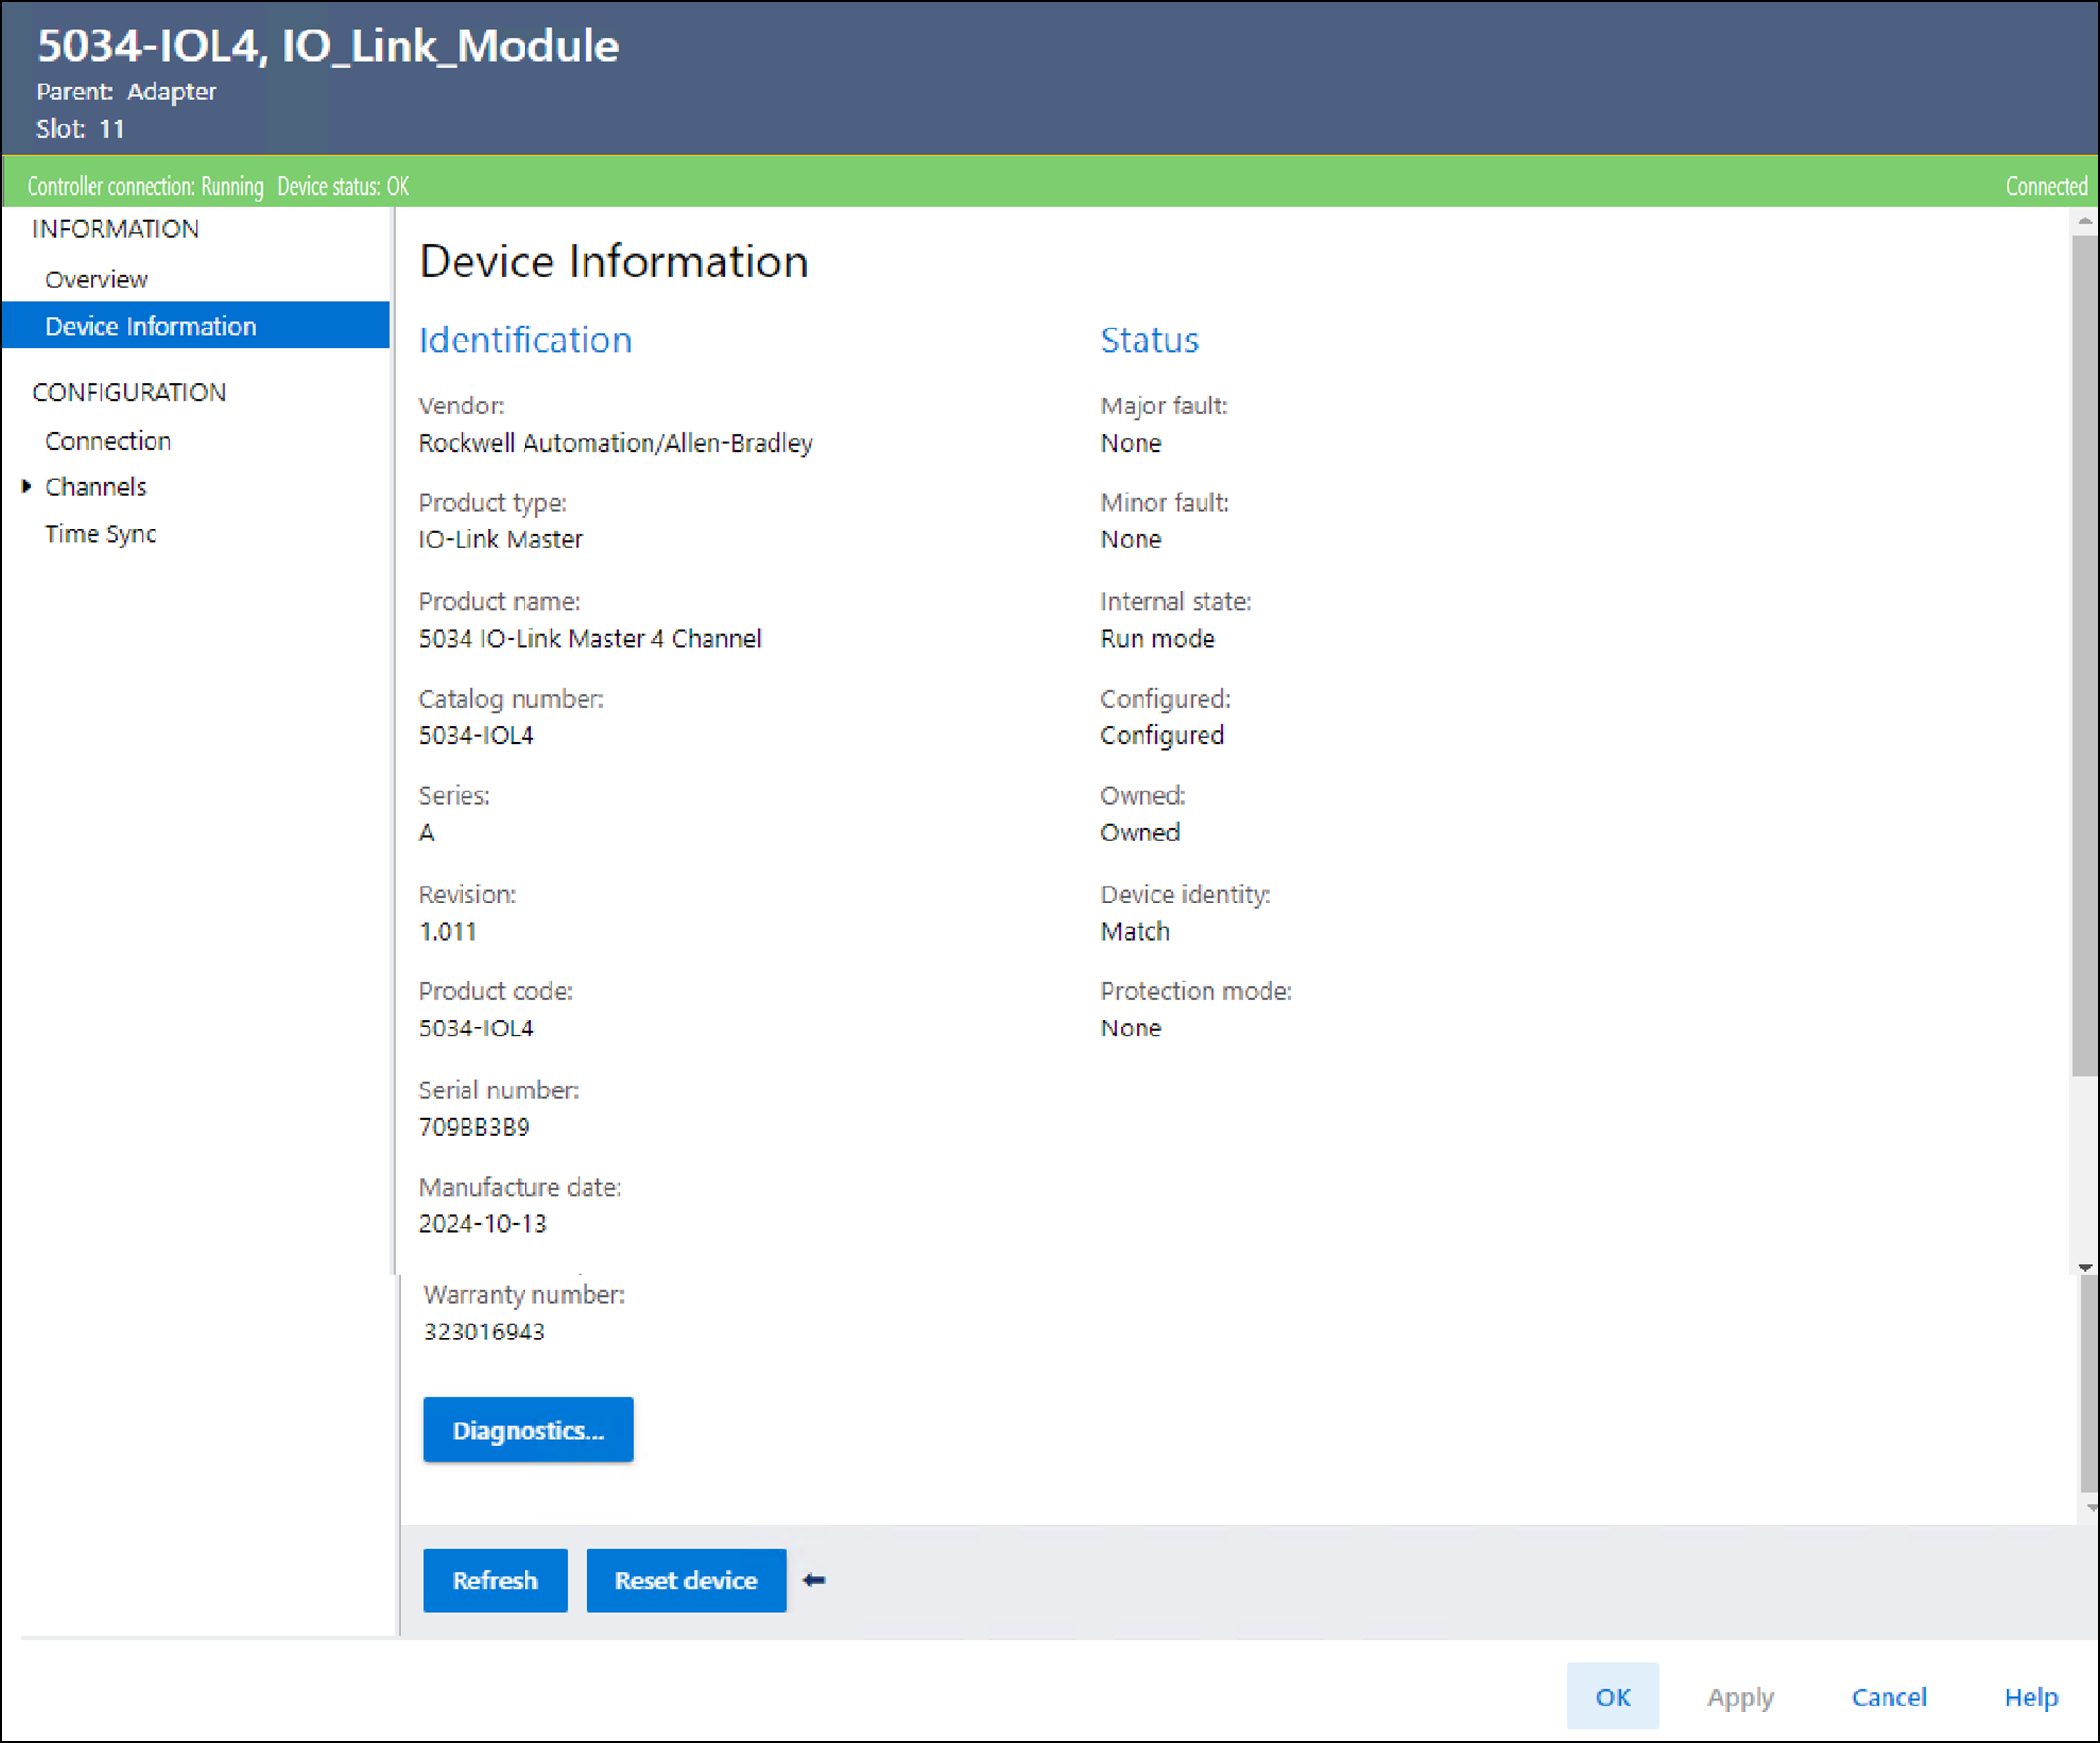Click the Identification section heading
Screen dimensions: 2100x1743
[525, 340]
